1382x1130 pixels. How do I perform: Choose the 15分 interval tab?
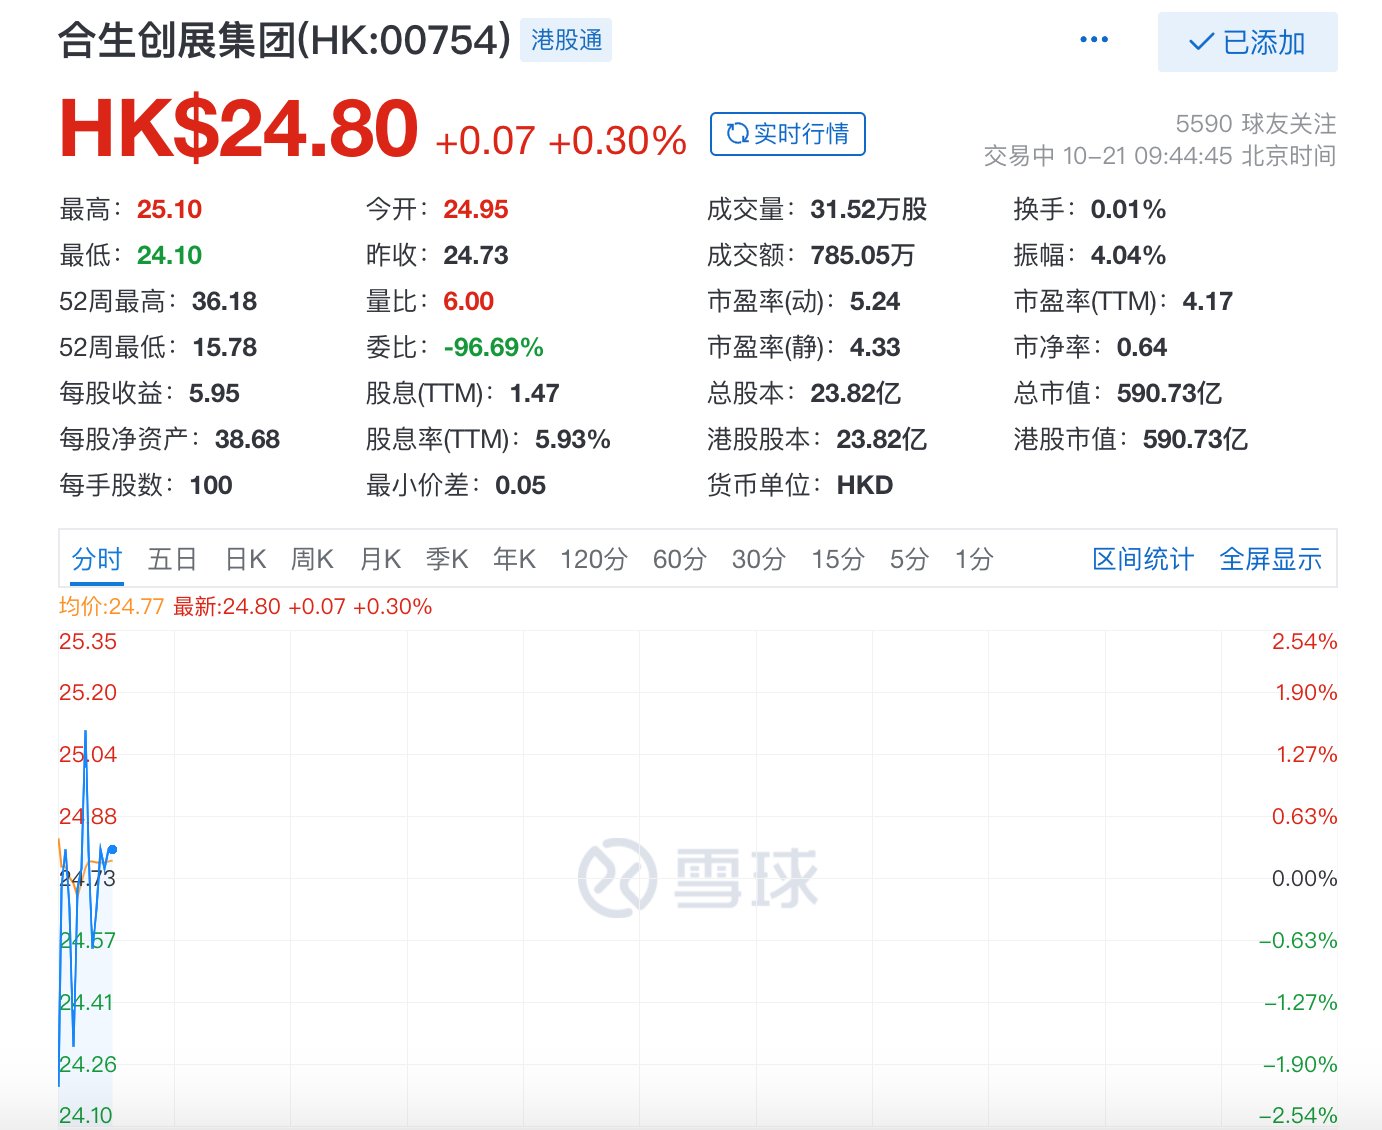click(838, 559)
